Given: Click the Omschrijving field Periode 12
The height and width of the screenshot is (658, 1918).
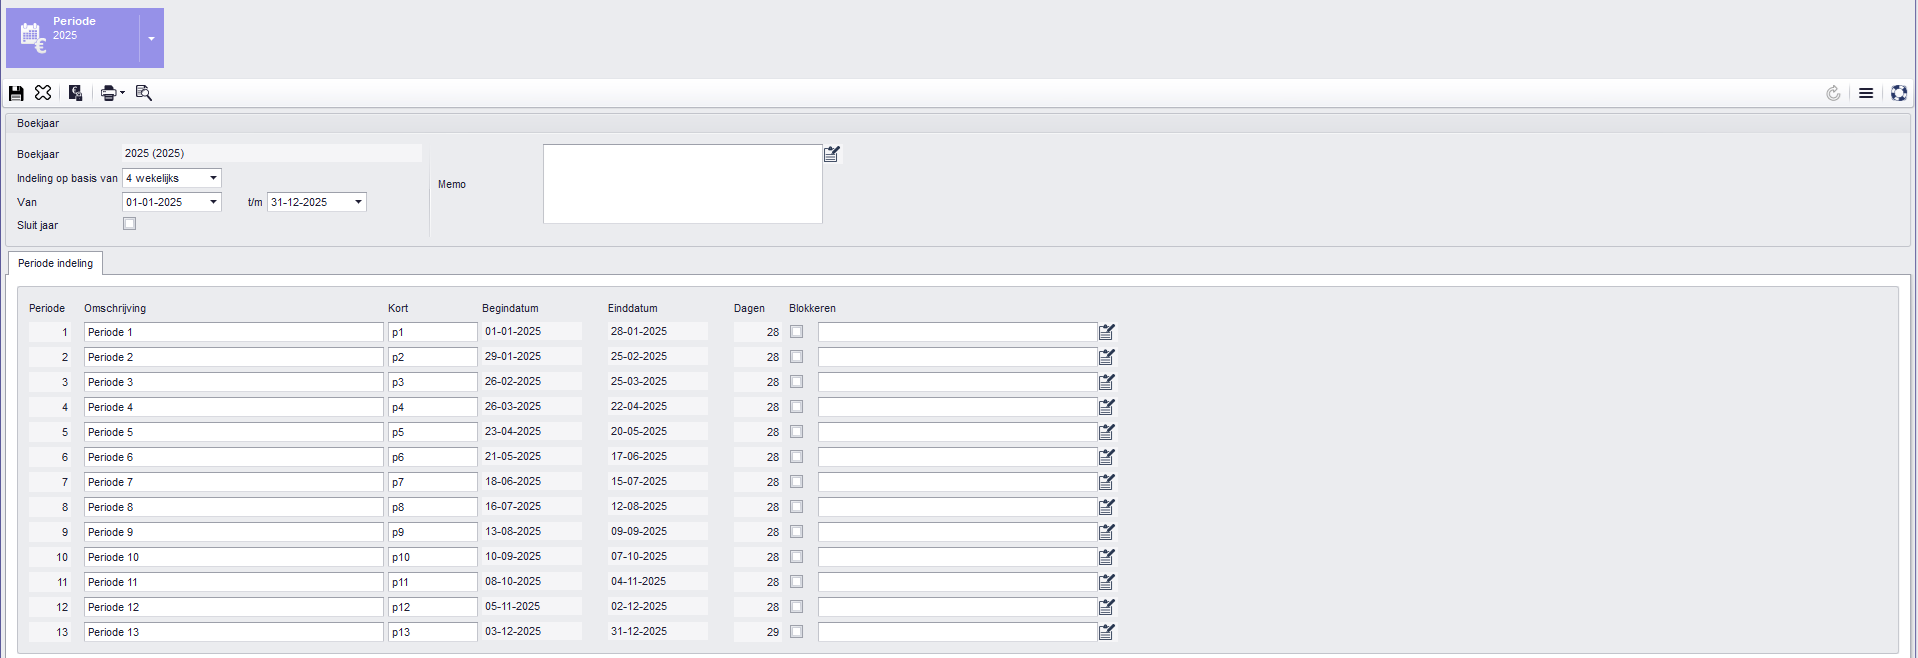Looking at the screenshot, I should pyautogui.click(x=233, y=607).
